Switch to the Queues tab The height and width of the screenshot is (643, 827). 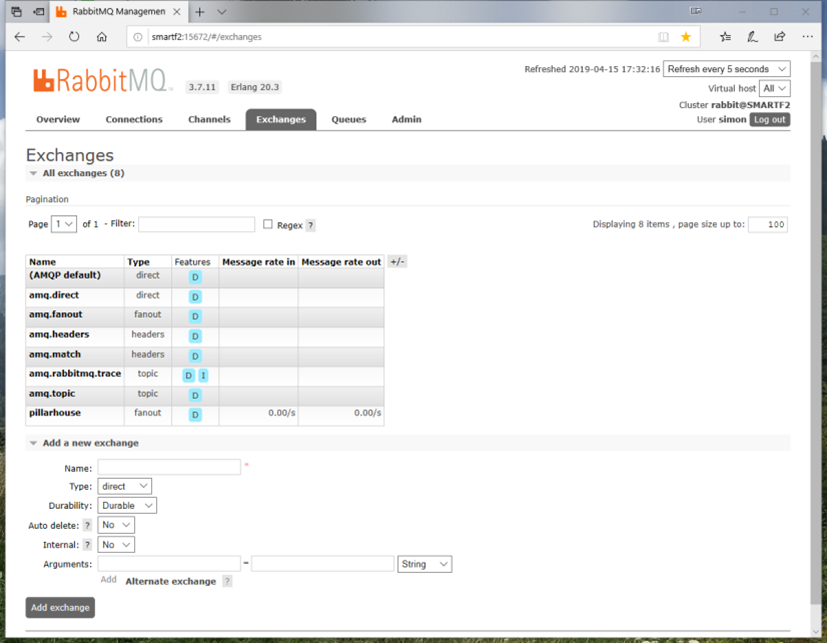[349, 119]
